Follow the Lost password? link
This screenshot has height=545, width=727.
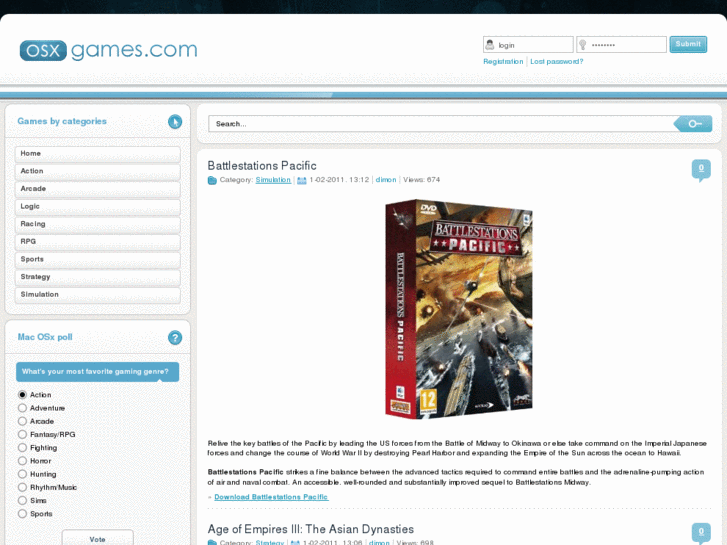pos(556,61)
